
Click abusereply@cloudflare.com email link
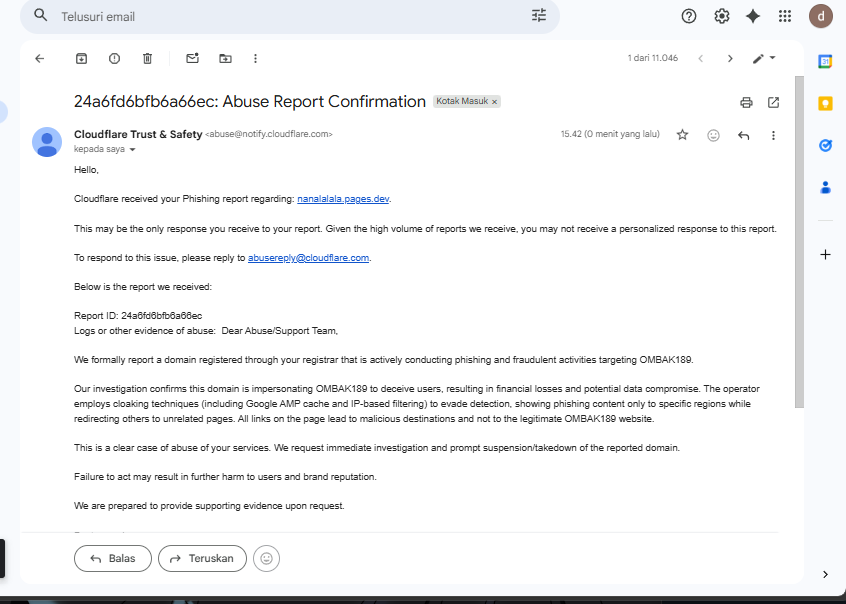click(309, 258)
